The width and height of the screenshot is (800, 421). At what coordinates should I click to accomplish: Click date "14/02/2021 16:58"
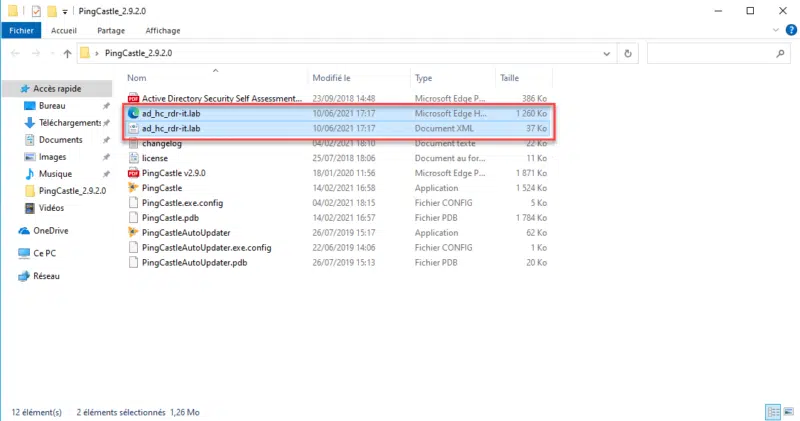pos(343,188)
